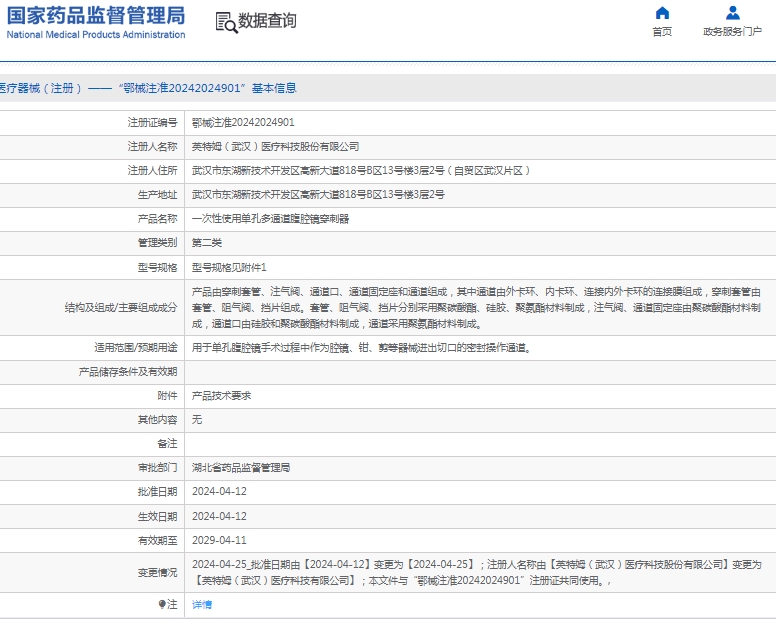Screen dimensions: 776x625
Task: Open the 政务服务门户 user portal icon
Action: (x=732, y=12)
